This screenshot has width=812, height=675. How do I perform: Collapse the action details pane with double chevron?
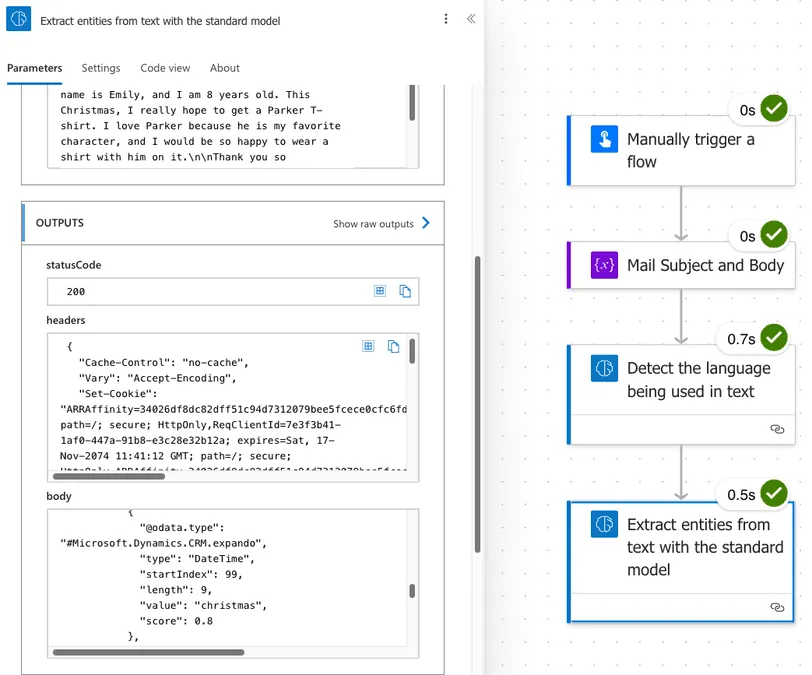tap(471, 18)
